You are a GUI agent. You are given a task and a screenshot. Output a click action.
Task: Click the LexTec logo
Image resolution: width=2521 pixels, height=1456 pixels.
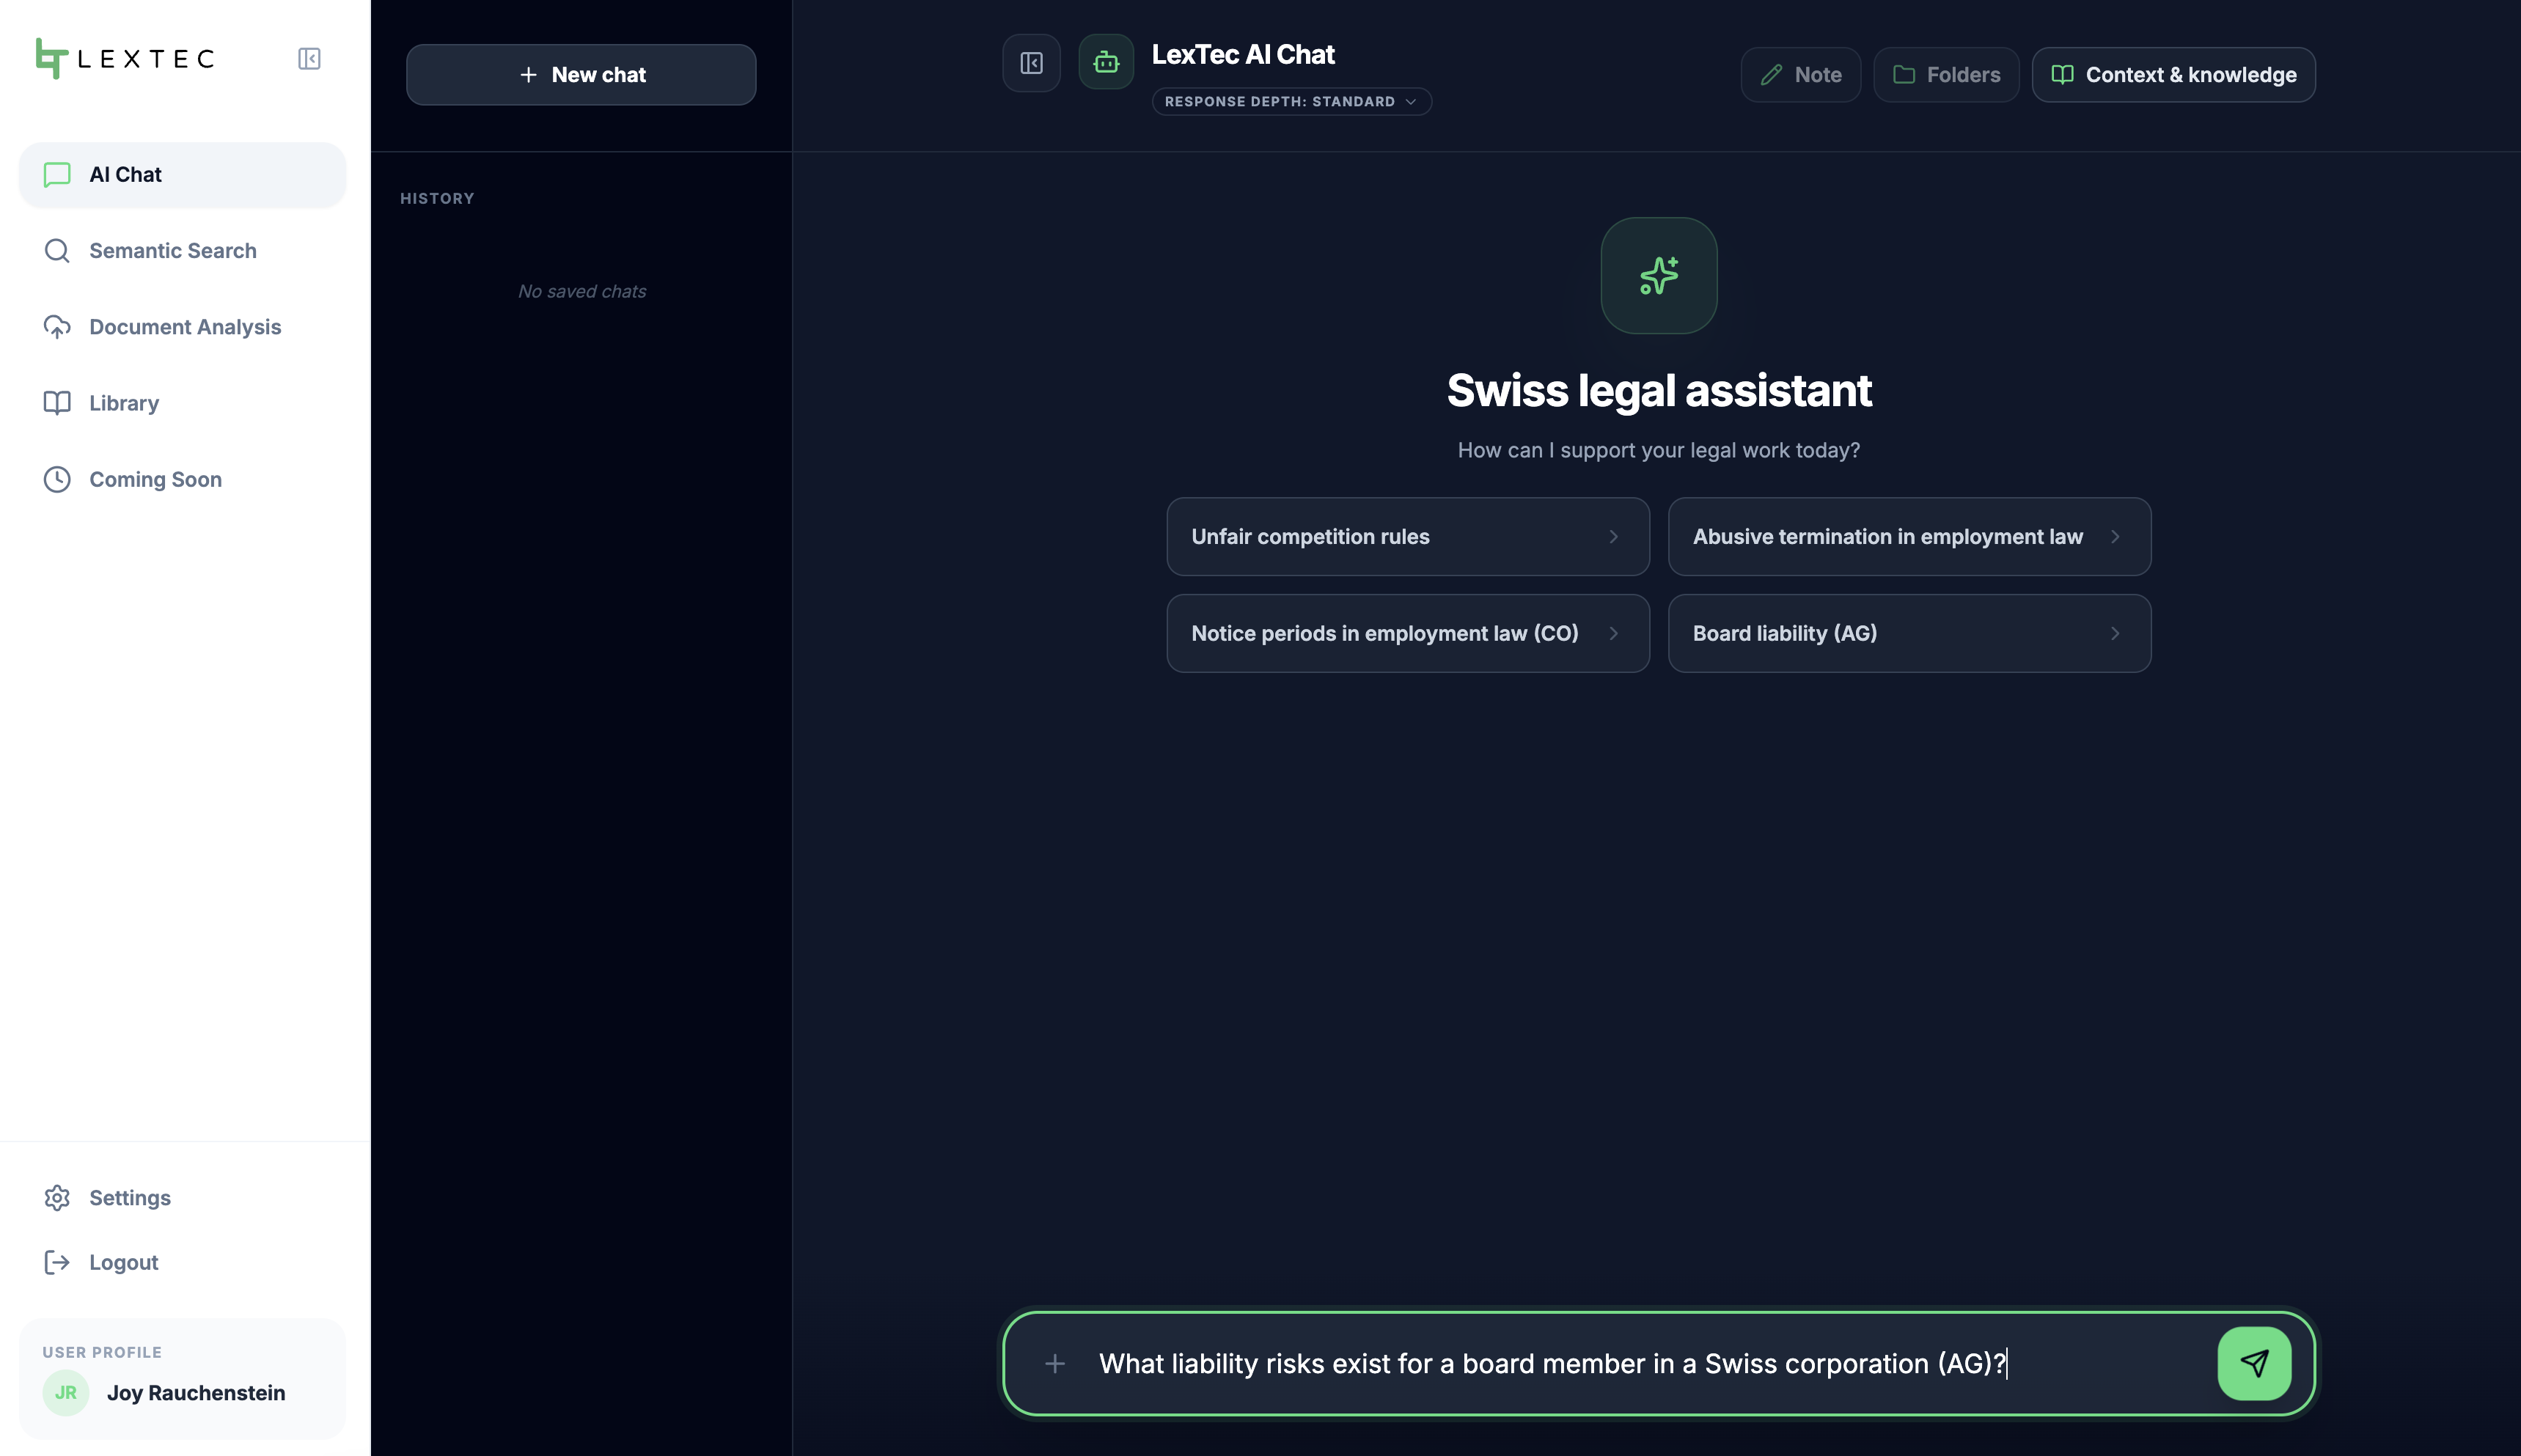pyautogui.click(x=125, y=58)
